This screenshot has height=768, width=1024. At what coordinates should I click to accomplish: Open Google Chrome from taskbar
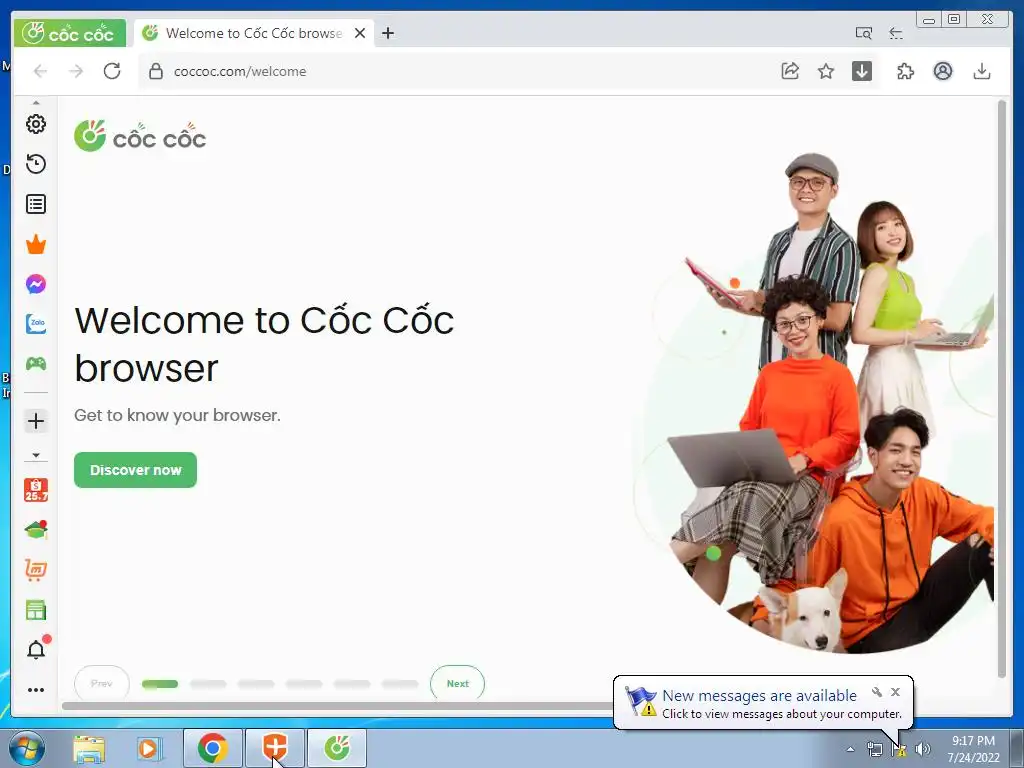click(x=213, y=748)
